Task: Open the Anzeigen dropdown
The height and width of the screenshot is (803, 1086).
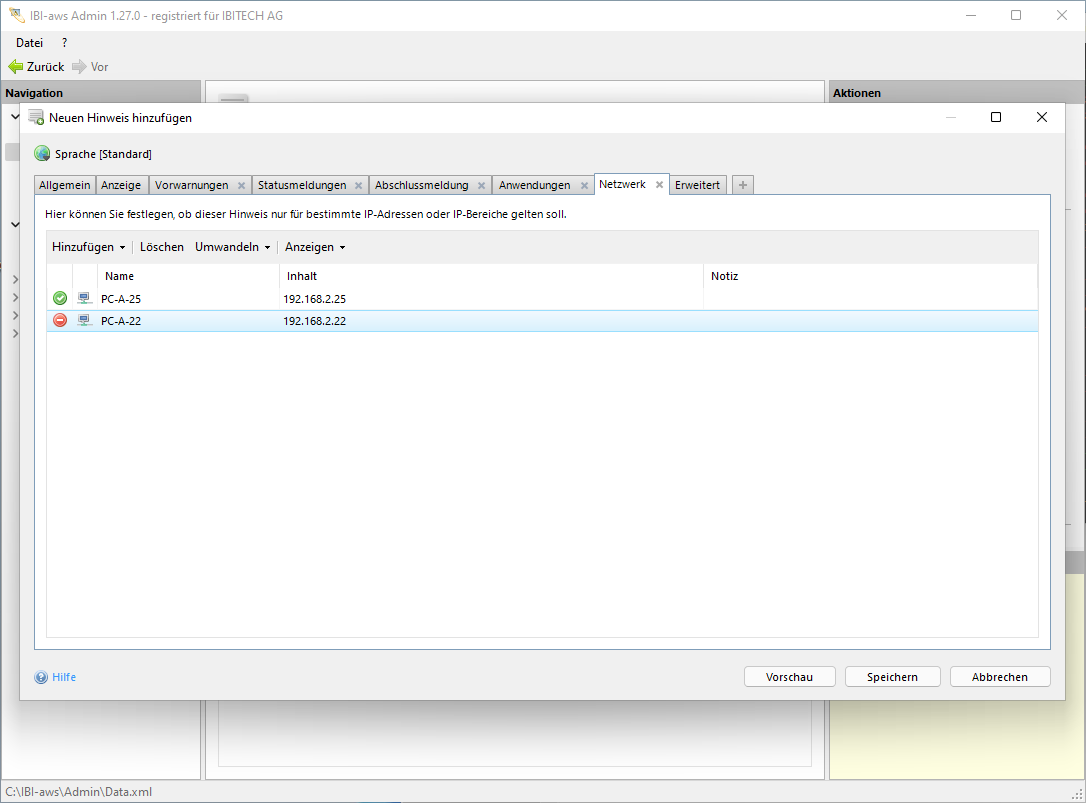Action: 315,247
